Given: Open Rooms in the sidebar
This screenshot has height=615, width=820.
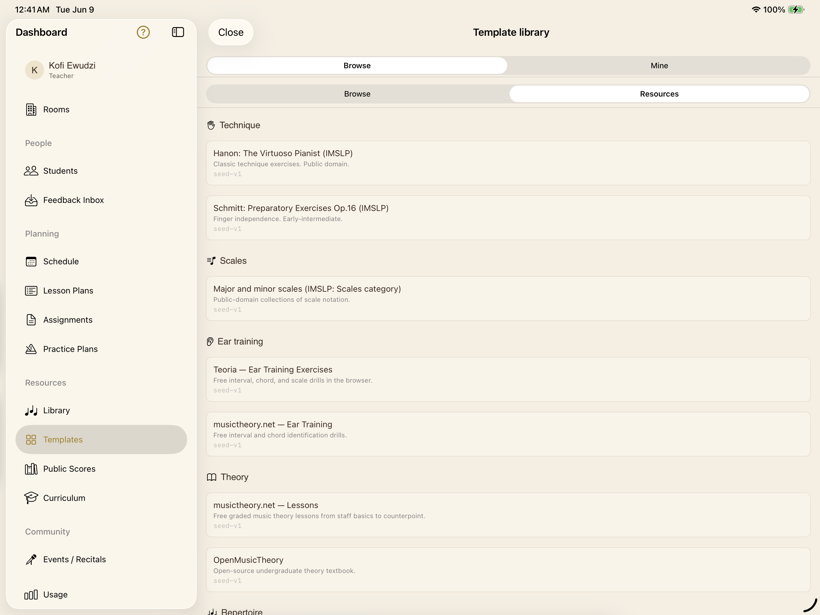Looking at the screenshot, I should [x=101, y=109].
